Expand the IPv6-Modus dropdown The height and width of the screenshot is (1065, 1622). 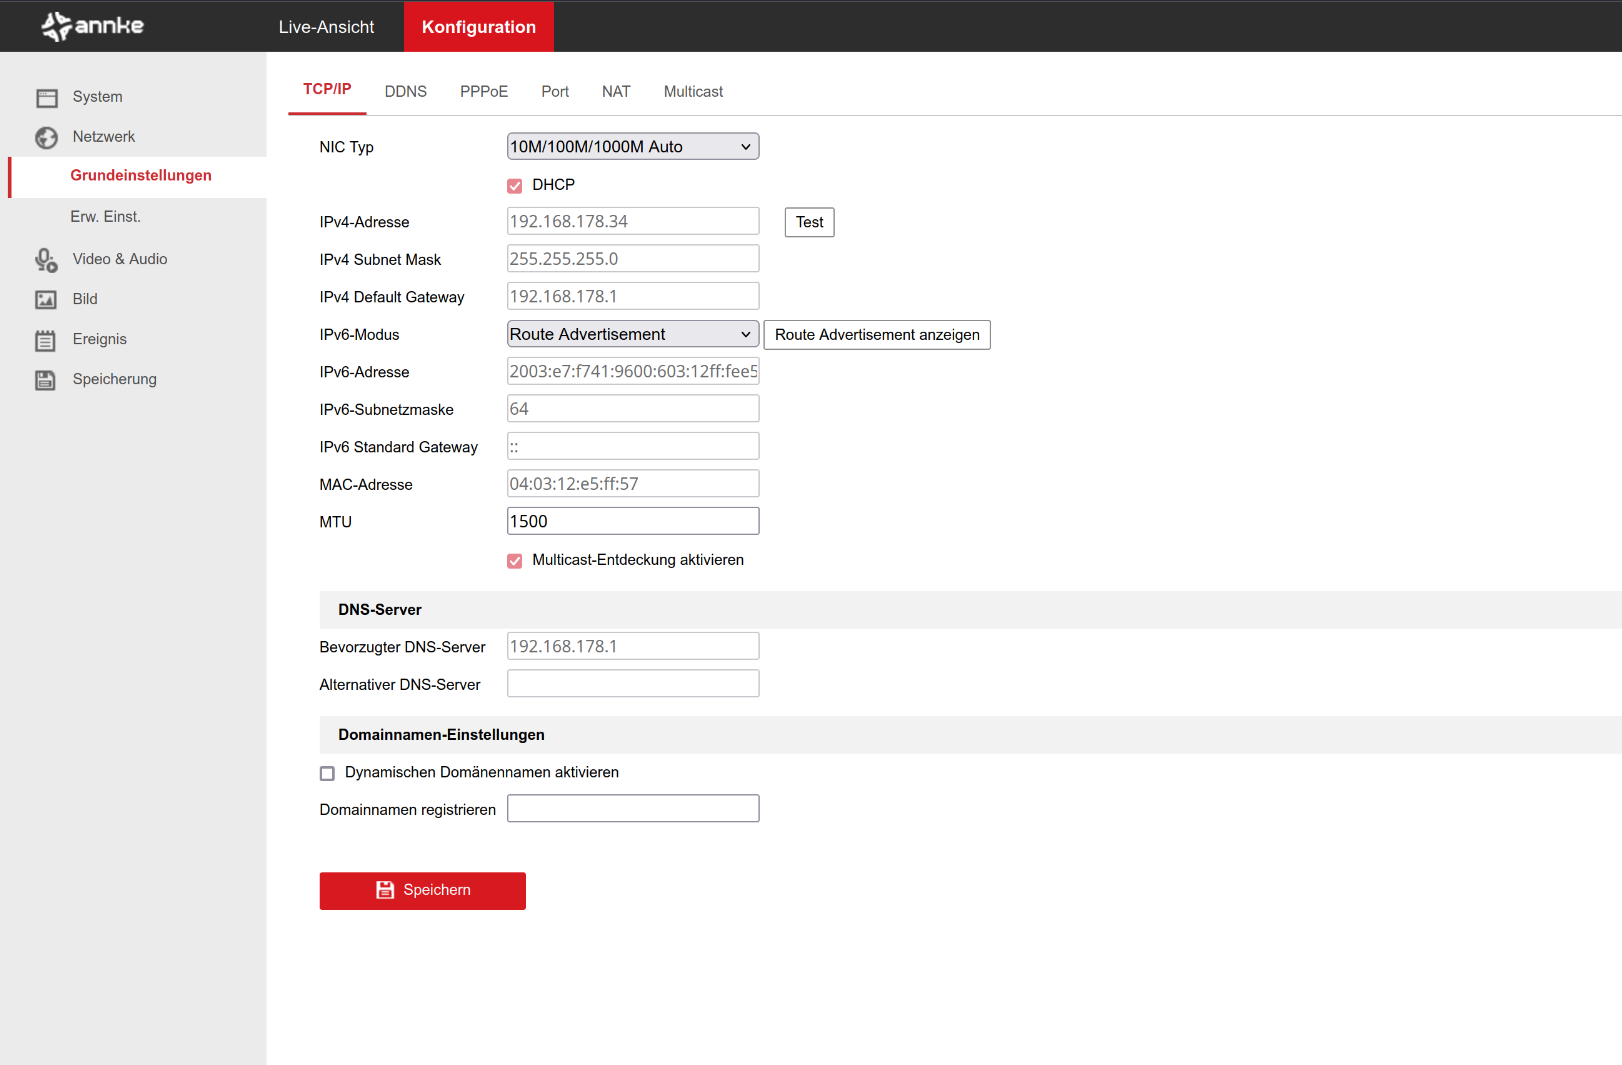pos(632,334)
